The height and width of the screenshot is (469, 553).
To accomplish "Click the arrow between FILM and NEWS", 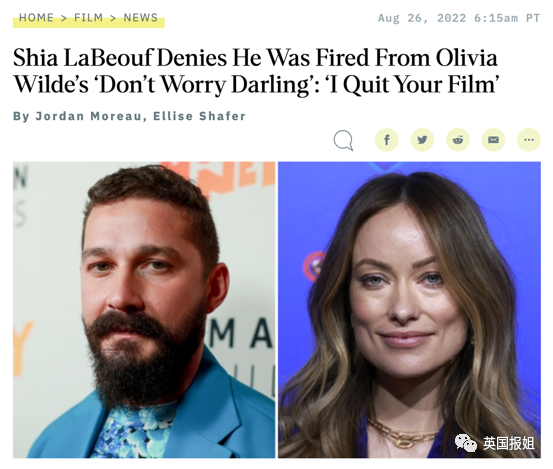I will point(113,18).
